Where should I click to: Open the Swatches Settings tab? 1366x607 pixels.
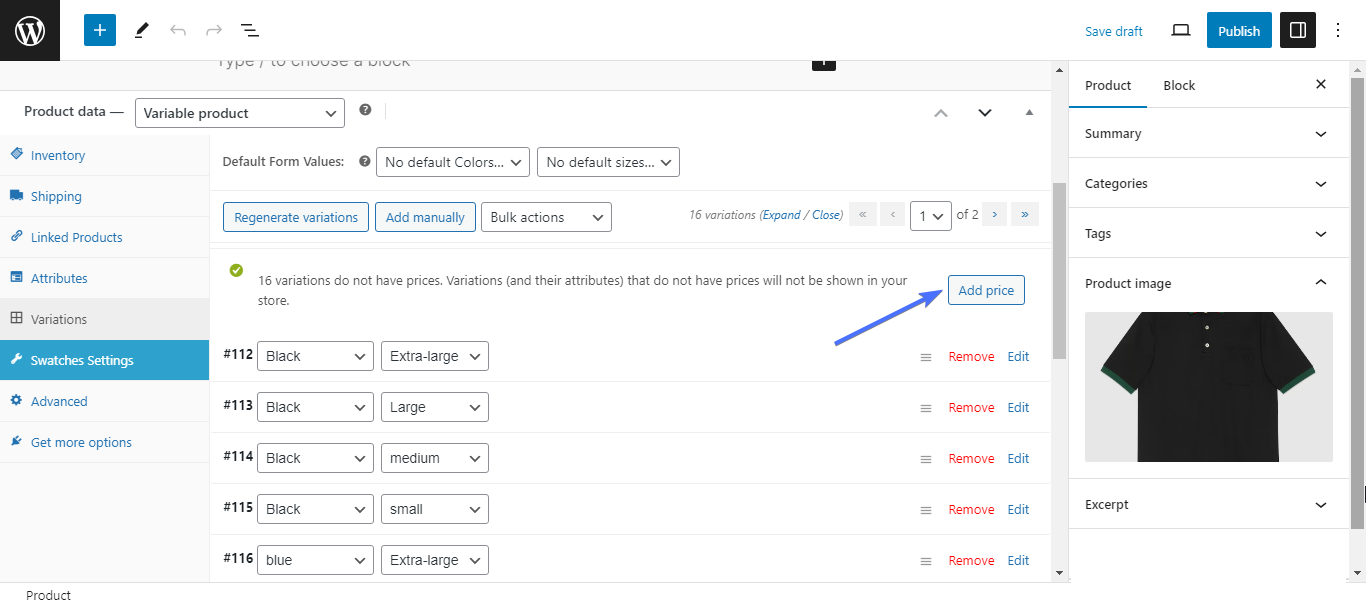tap(104, 360)
